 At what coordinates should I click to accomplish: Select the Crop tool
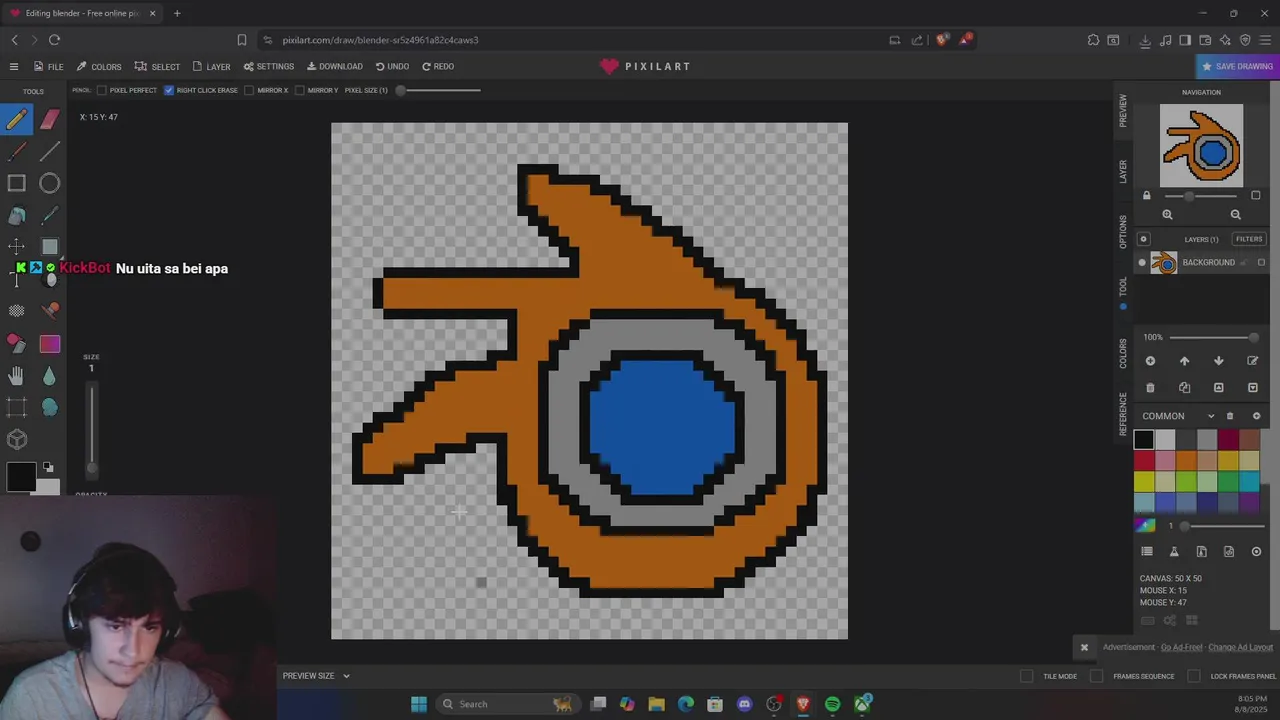[x=17, y=407]
